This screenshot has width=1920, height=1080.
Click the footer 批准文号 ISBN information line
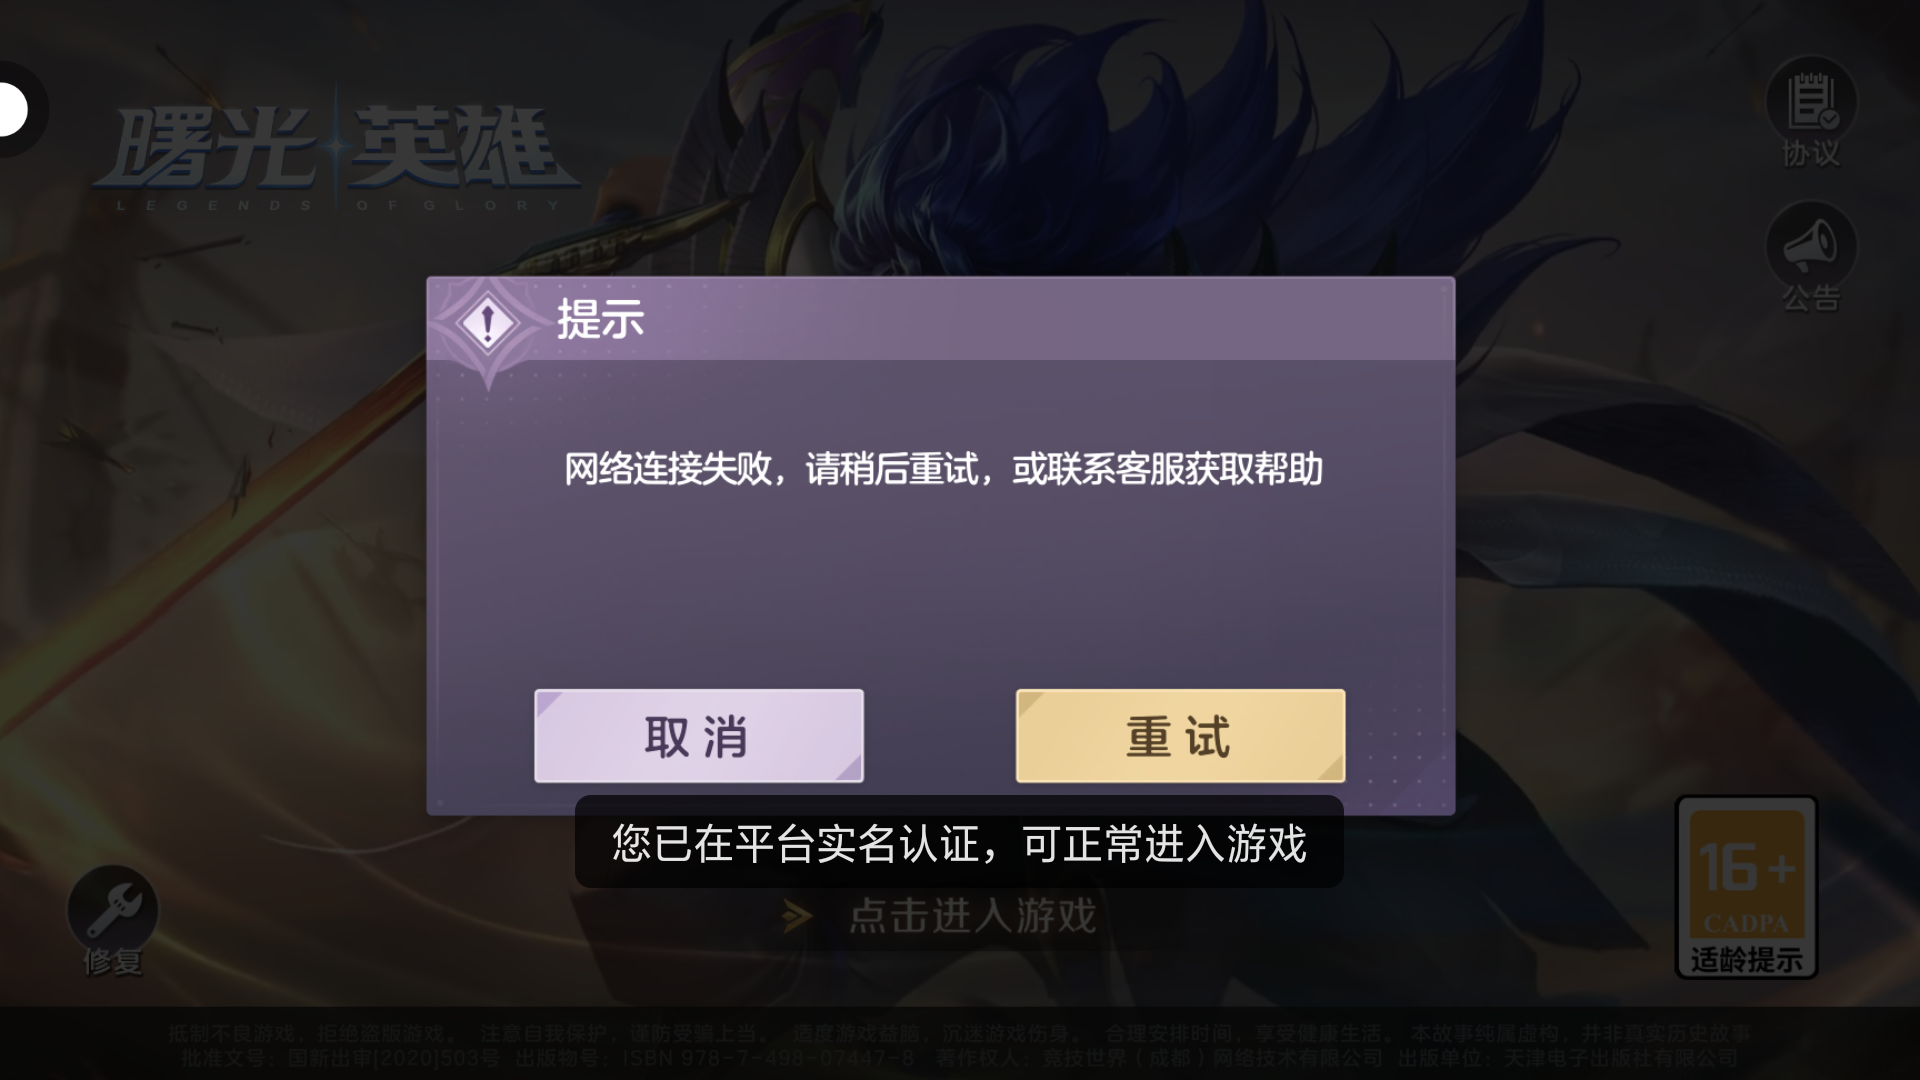pos(959,1058)
